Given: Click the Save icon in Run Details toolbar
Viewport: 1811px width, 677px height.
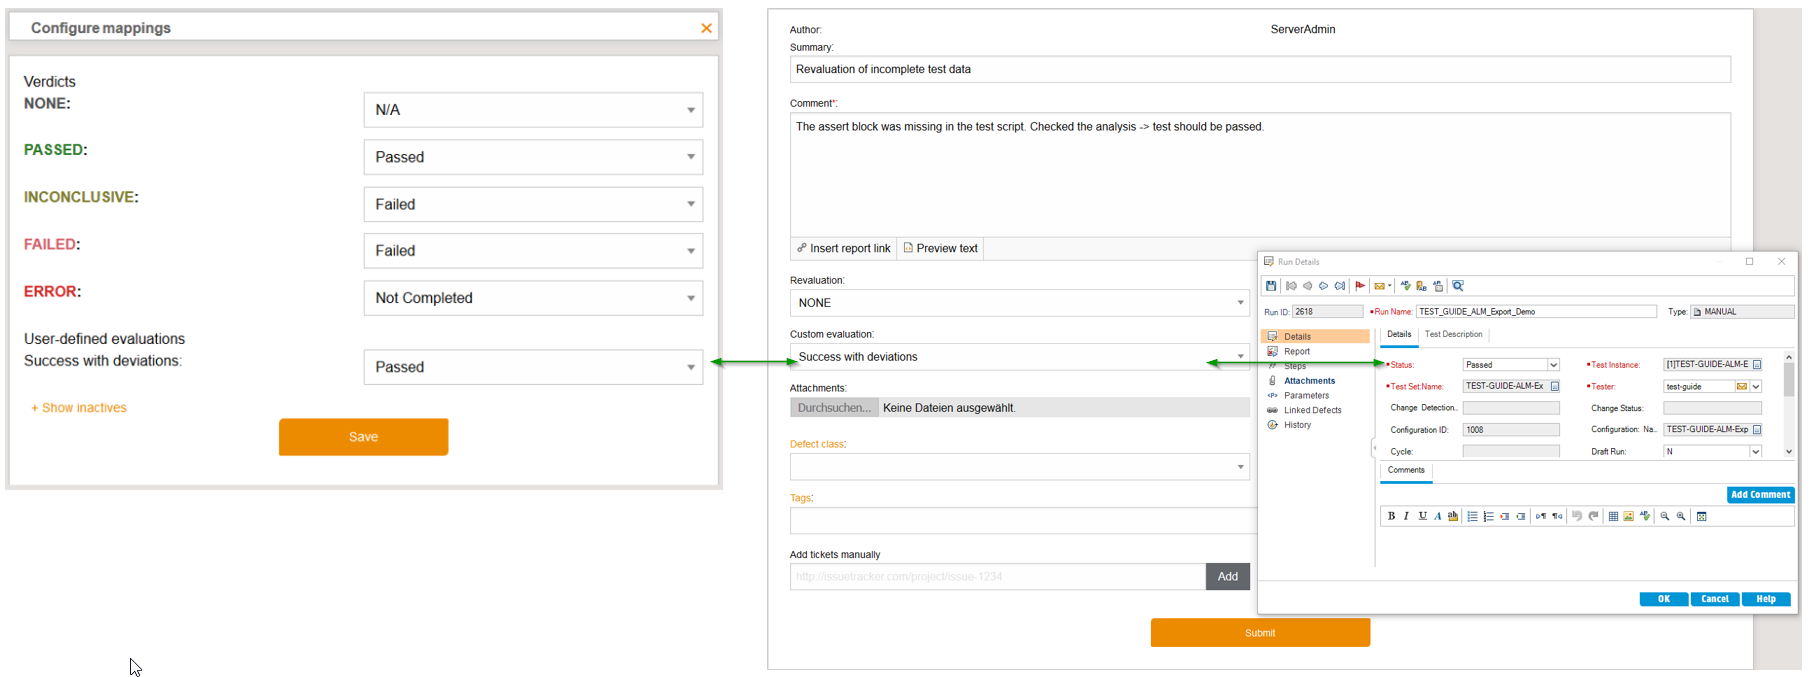Looking at the screenshot, I should (x=1271, y=286).
